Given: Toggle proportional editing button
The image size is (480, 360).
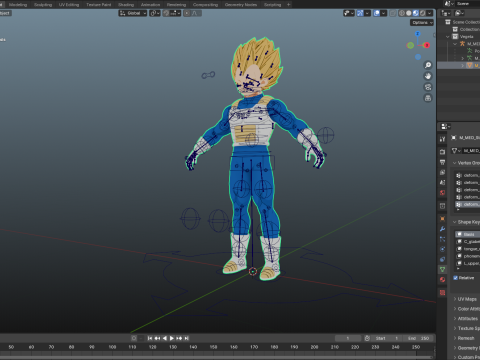Looking at the screenshot, I should (187, 13).
